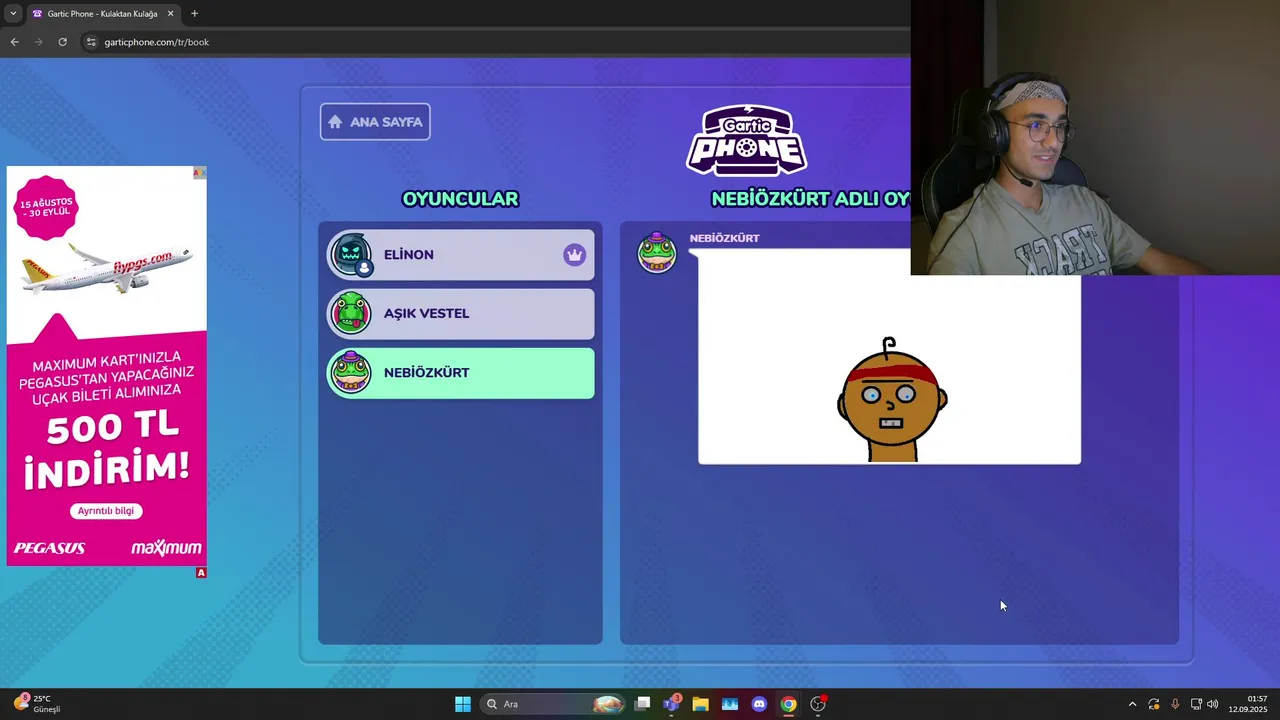Close the Gartic Phone browser tab
The height and width of the screenshot is (720, 1280).
coord(170,14)
